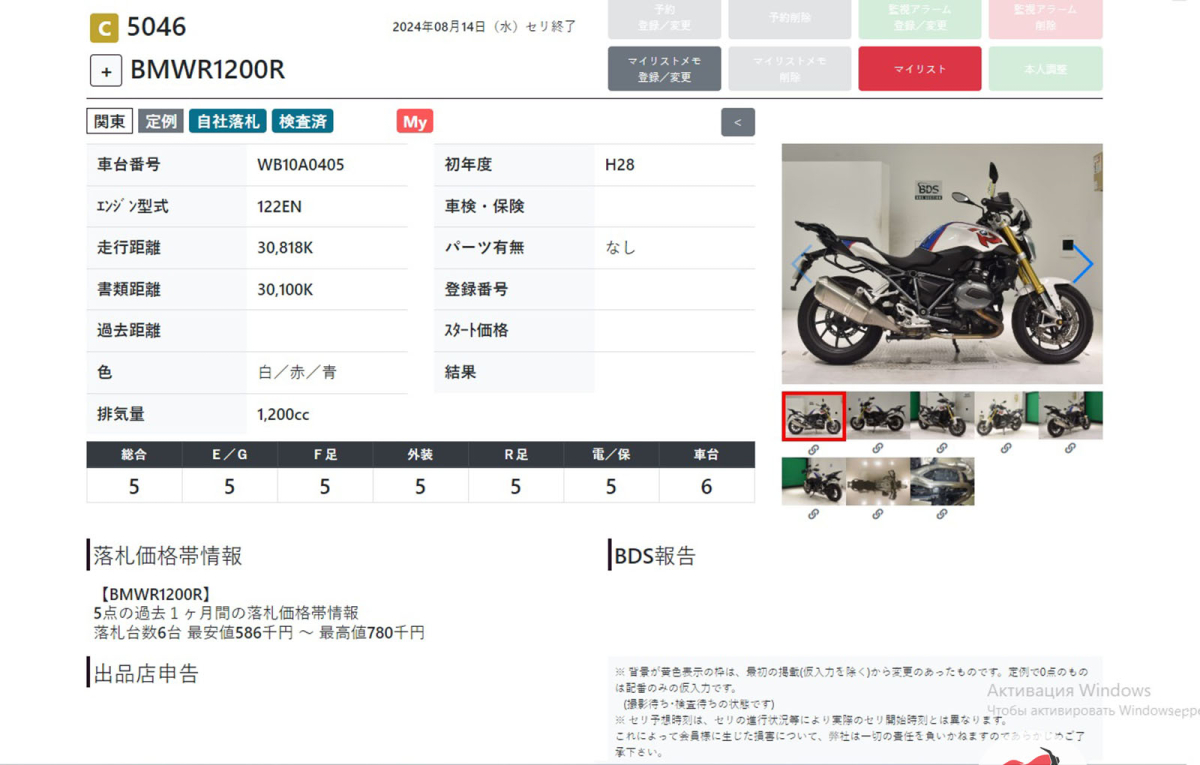Screen dimensions: 1200x765
Task: Select the red-bordered side-view thumbnail
Action: point(814,416)
